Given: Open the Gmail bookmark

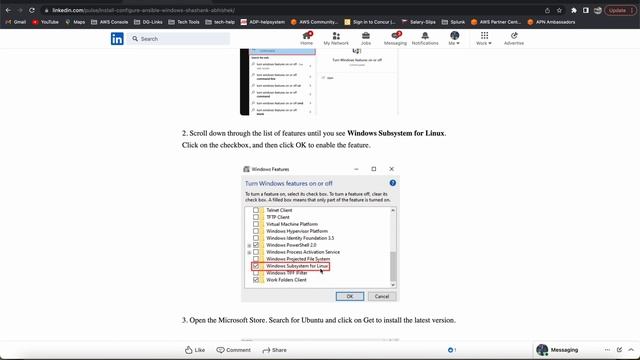Looking at the screenshot, I should [x=16, y=22].
